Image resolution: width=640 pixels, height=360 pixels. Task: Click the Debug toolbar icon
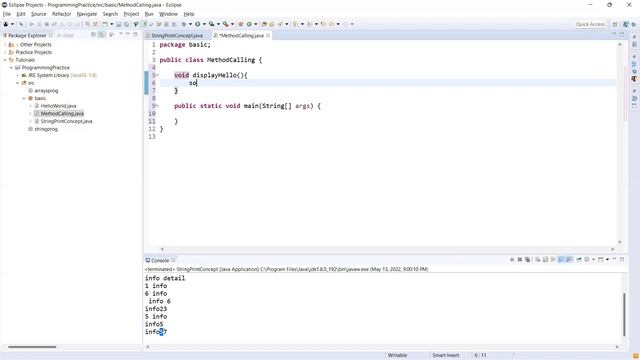click(x=184, y=24)
